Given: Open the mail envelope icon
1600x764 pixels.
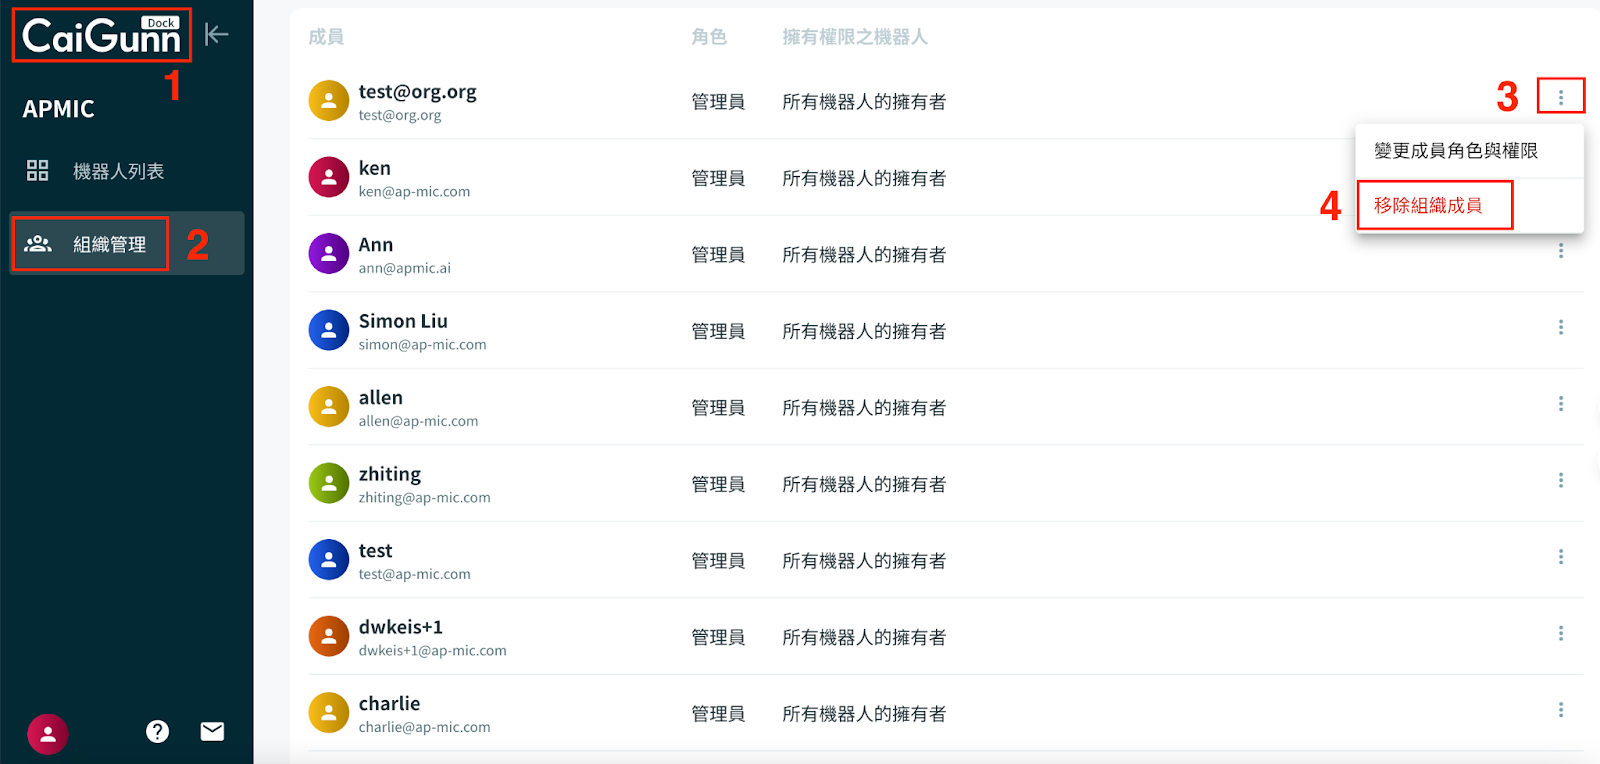Looking at the screenshot, I should (x=212, y=732).
